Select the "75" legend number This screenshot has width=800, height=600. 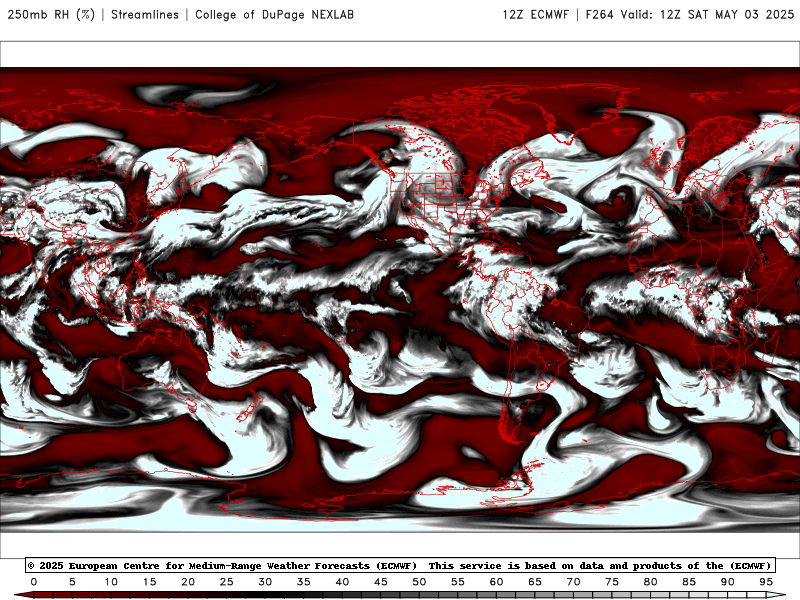(x=612, y=582)
